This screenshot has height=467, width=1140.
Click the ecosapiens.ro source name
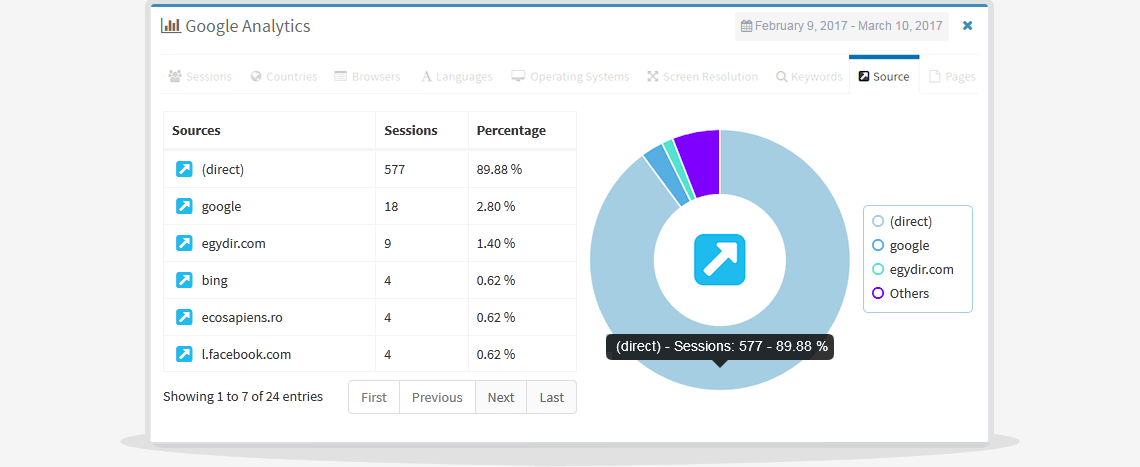pyautogui.click(x=241, y=317)
